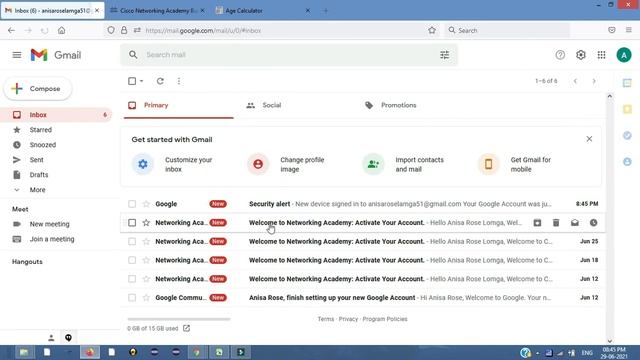Open Gmail Settings gear icon

(581, 55)
